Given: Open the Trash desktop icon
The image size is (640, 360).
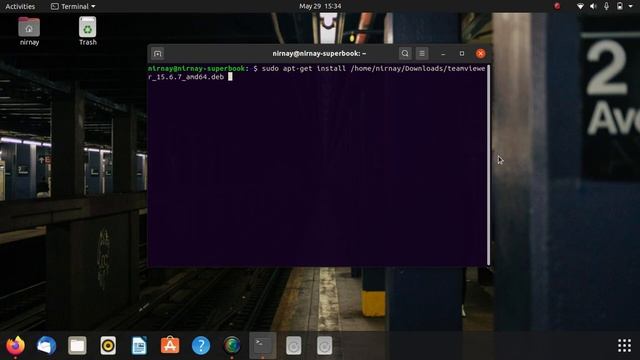Looking at the screenshot, I should (x=88, y=31).
